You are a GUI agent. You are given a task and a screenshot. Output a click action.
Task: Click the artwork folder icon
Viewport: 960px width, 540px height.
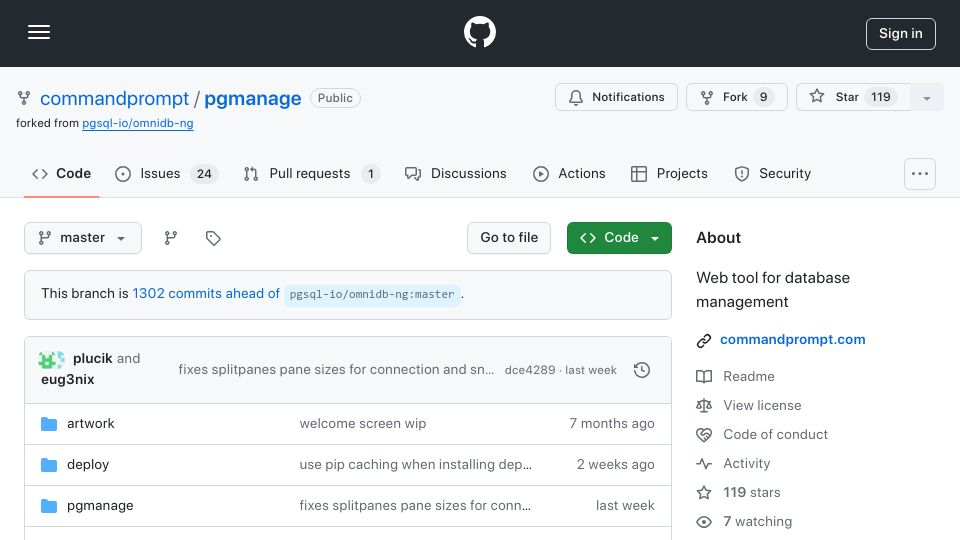[49, 424]
